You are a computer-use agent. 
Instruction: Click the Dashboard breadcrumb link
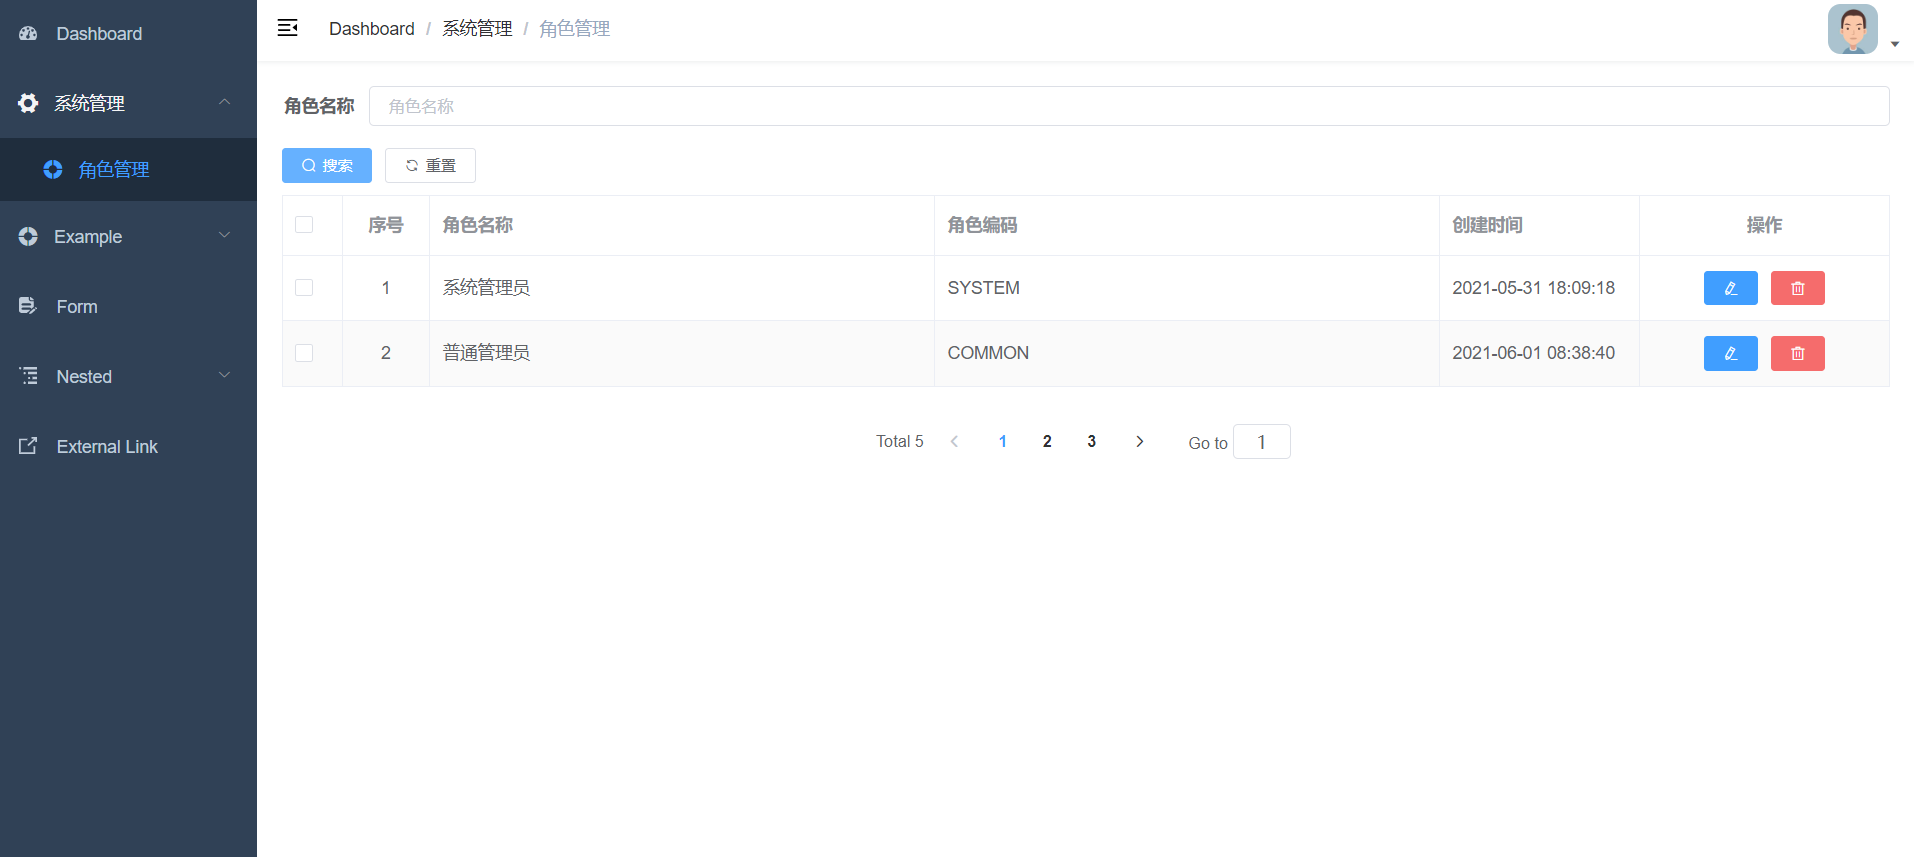(x=371, y=29)
